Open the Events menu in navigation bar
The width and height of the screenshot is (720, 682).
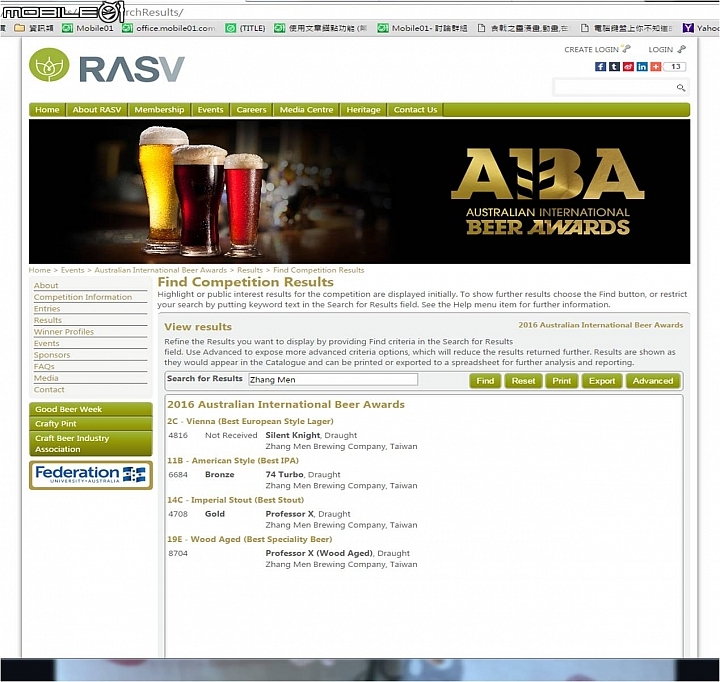[210, 110]
